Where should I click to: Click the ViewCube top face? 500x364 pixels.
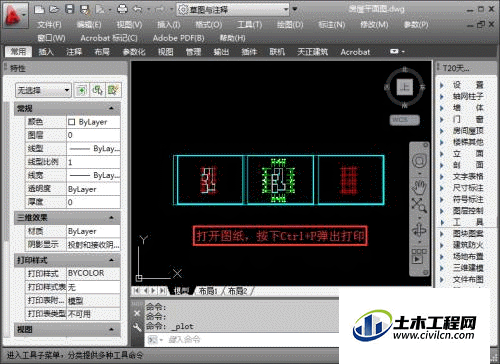(405, 87)
